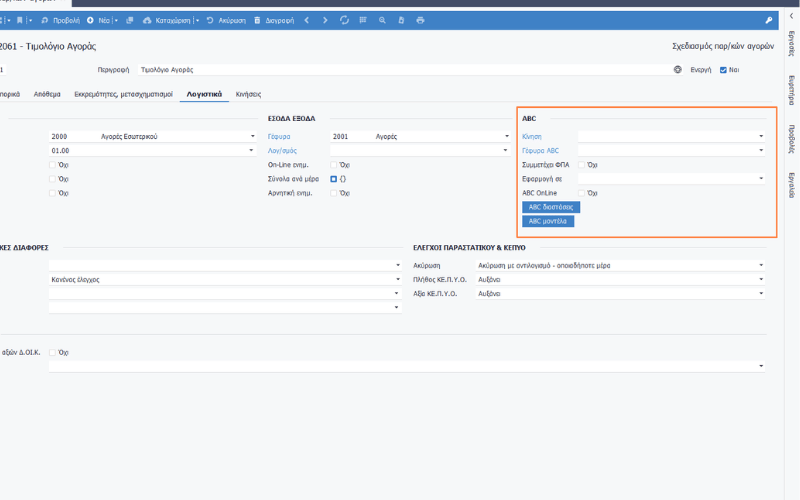Click the Ακύρωση toolbar button

(226, 20)
